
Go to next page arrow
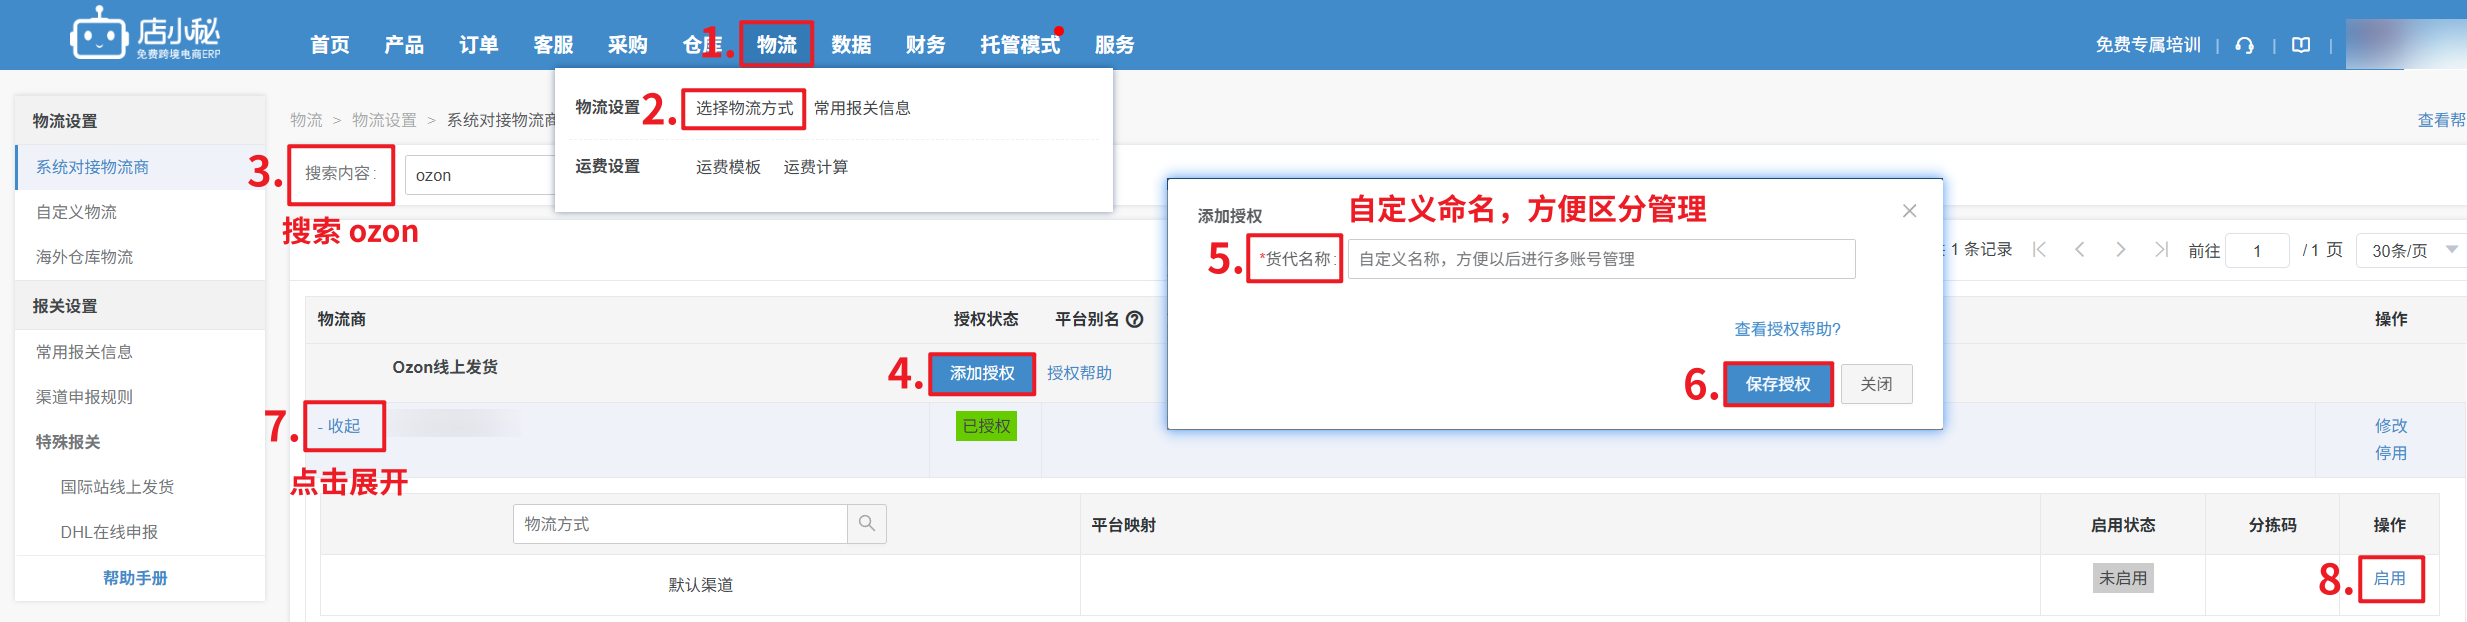pyautogui.click(x=2120, y=249)
